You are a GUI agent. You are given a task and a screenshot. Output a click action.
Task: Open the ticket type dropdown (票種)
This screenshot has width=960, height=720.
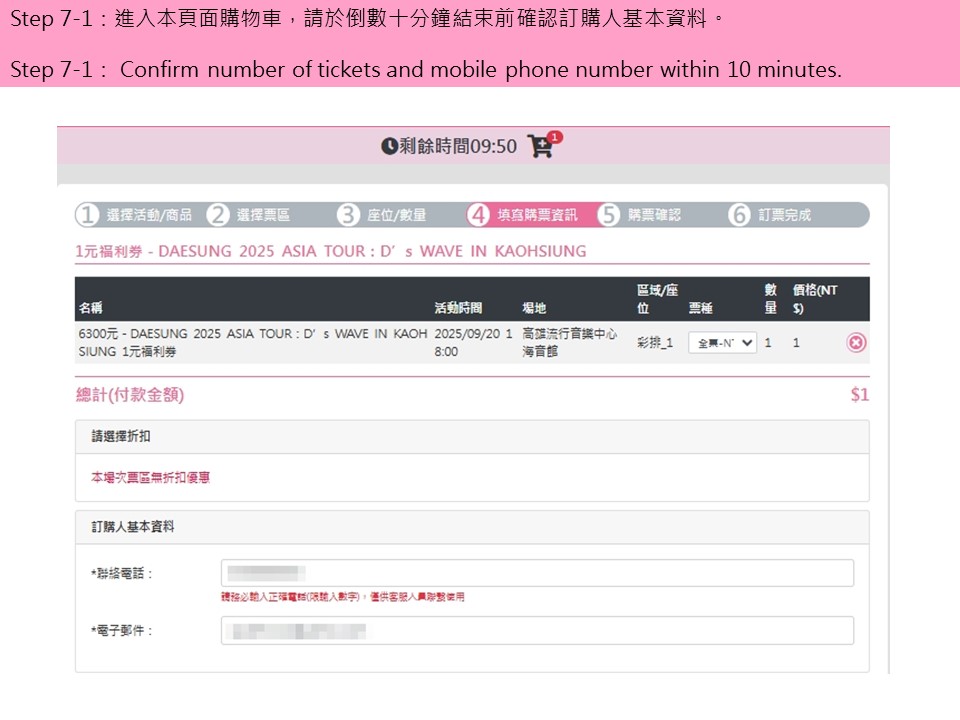[722, 343]
